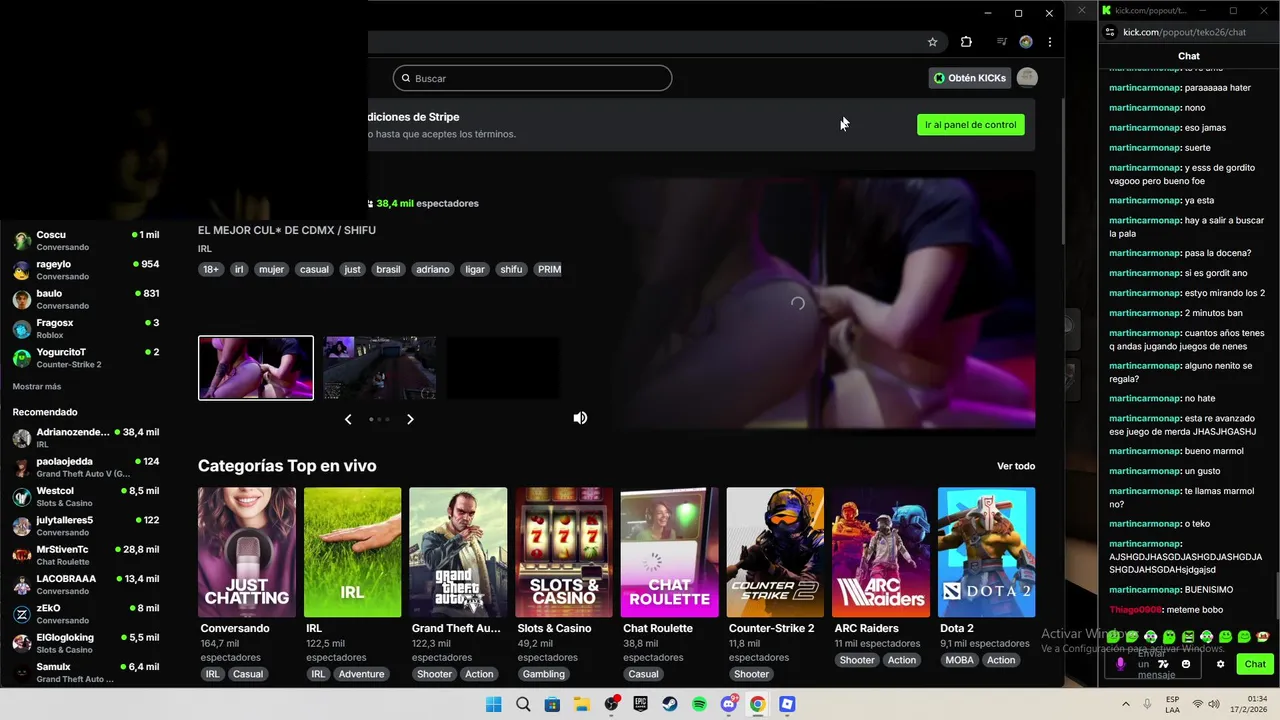
Task: Open ElGlogloking recommended channel
Action: [85, 643]
